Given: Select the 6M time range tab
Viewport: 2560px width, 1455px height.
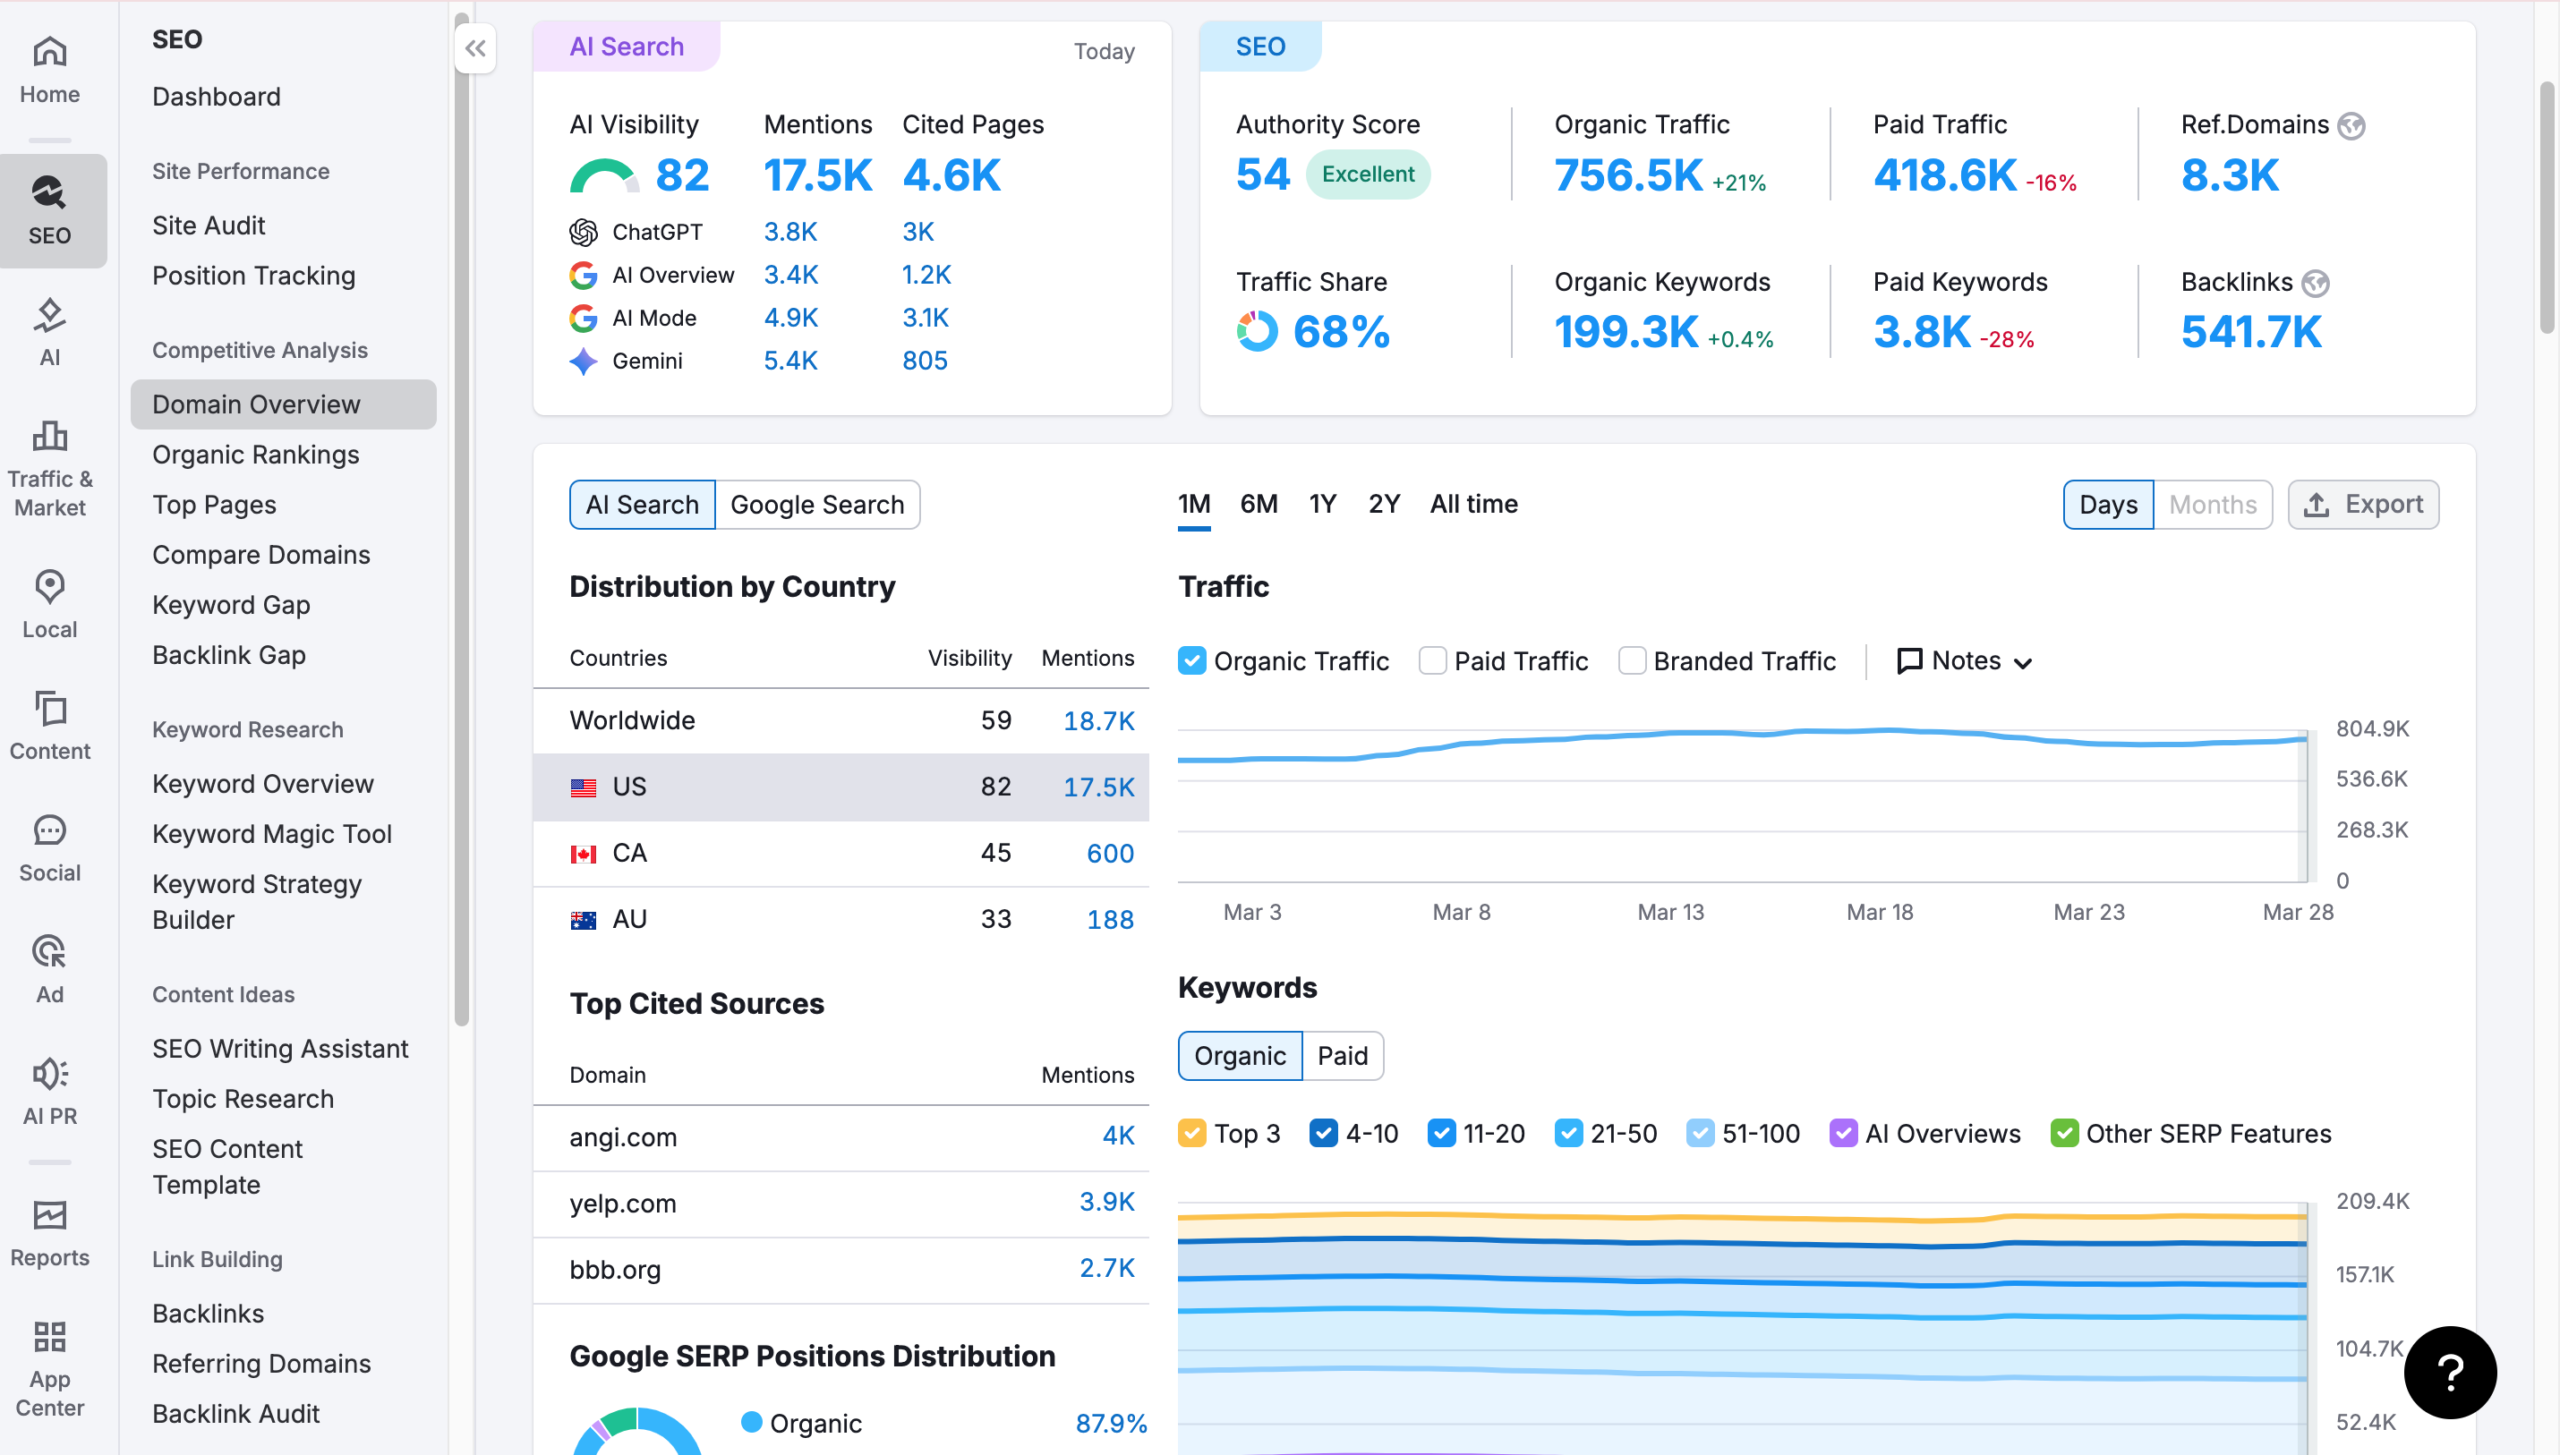Looking at the screenshot, I should (x=1258, y=504).
